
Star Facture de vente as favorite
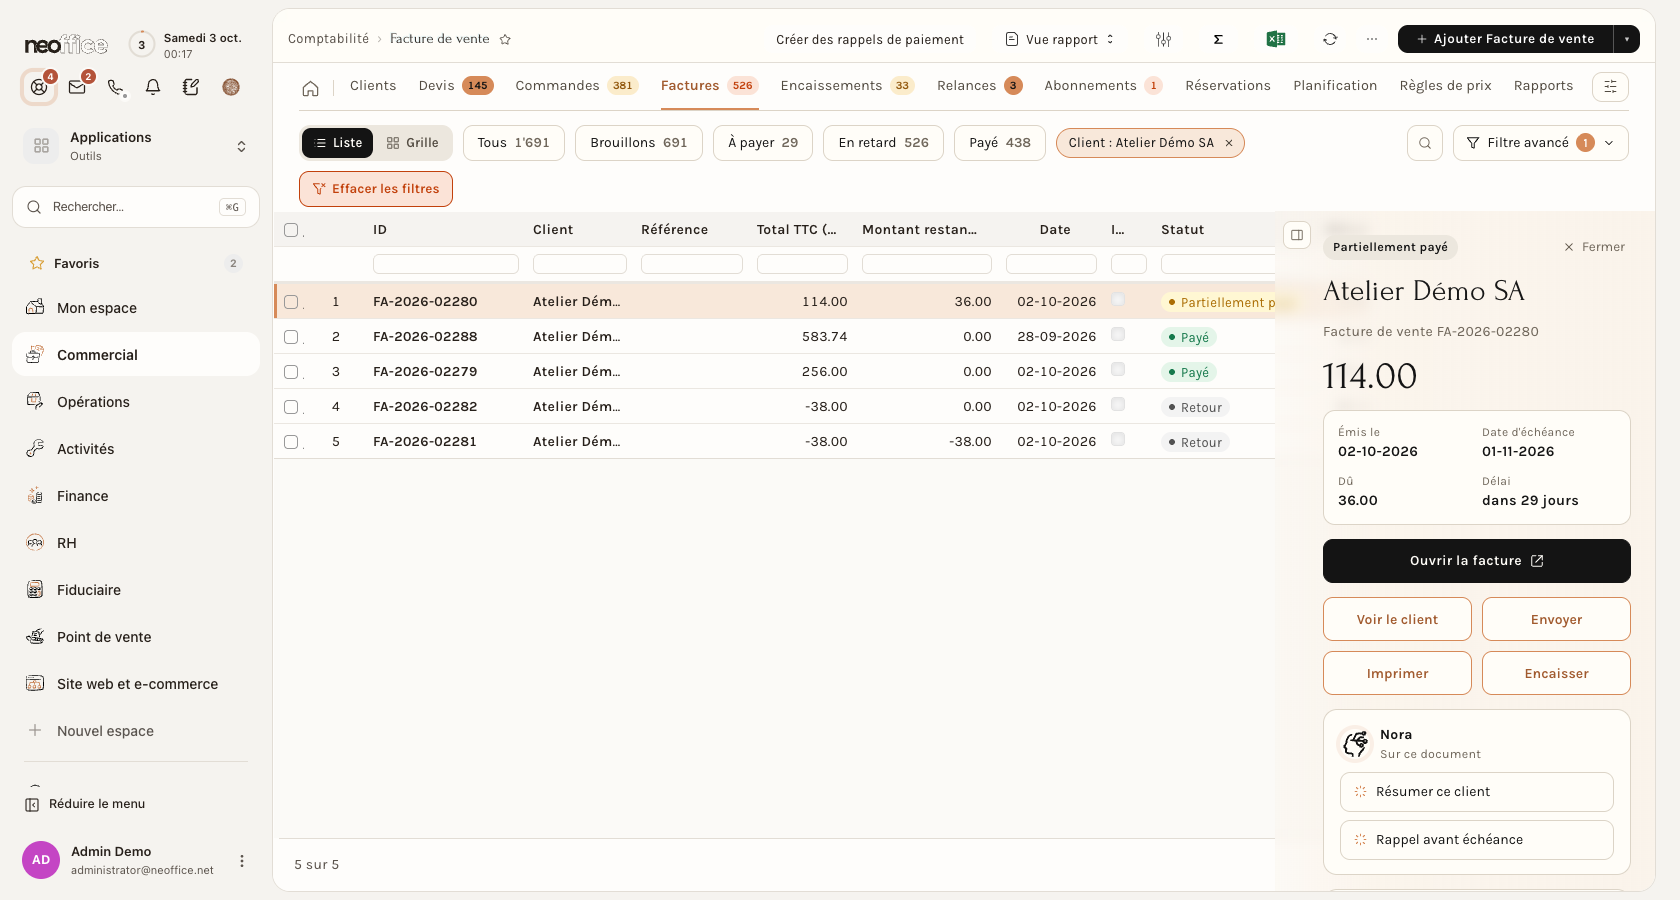tap(505, 40)
